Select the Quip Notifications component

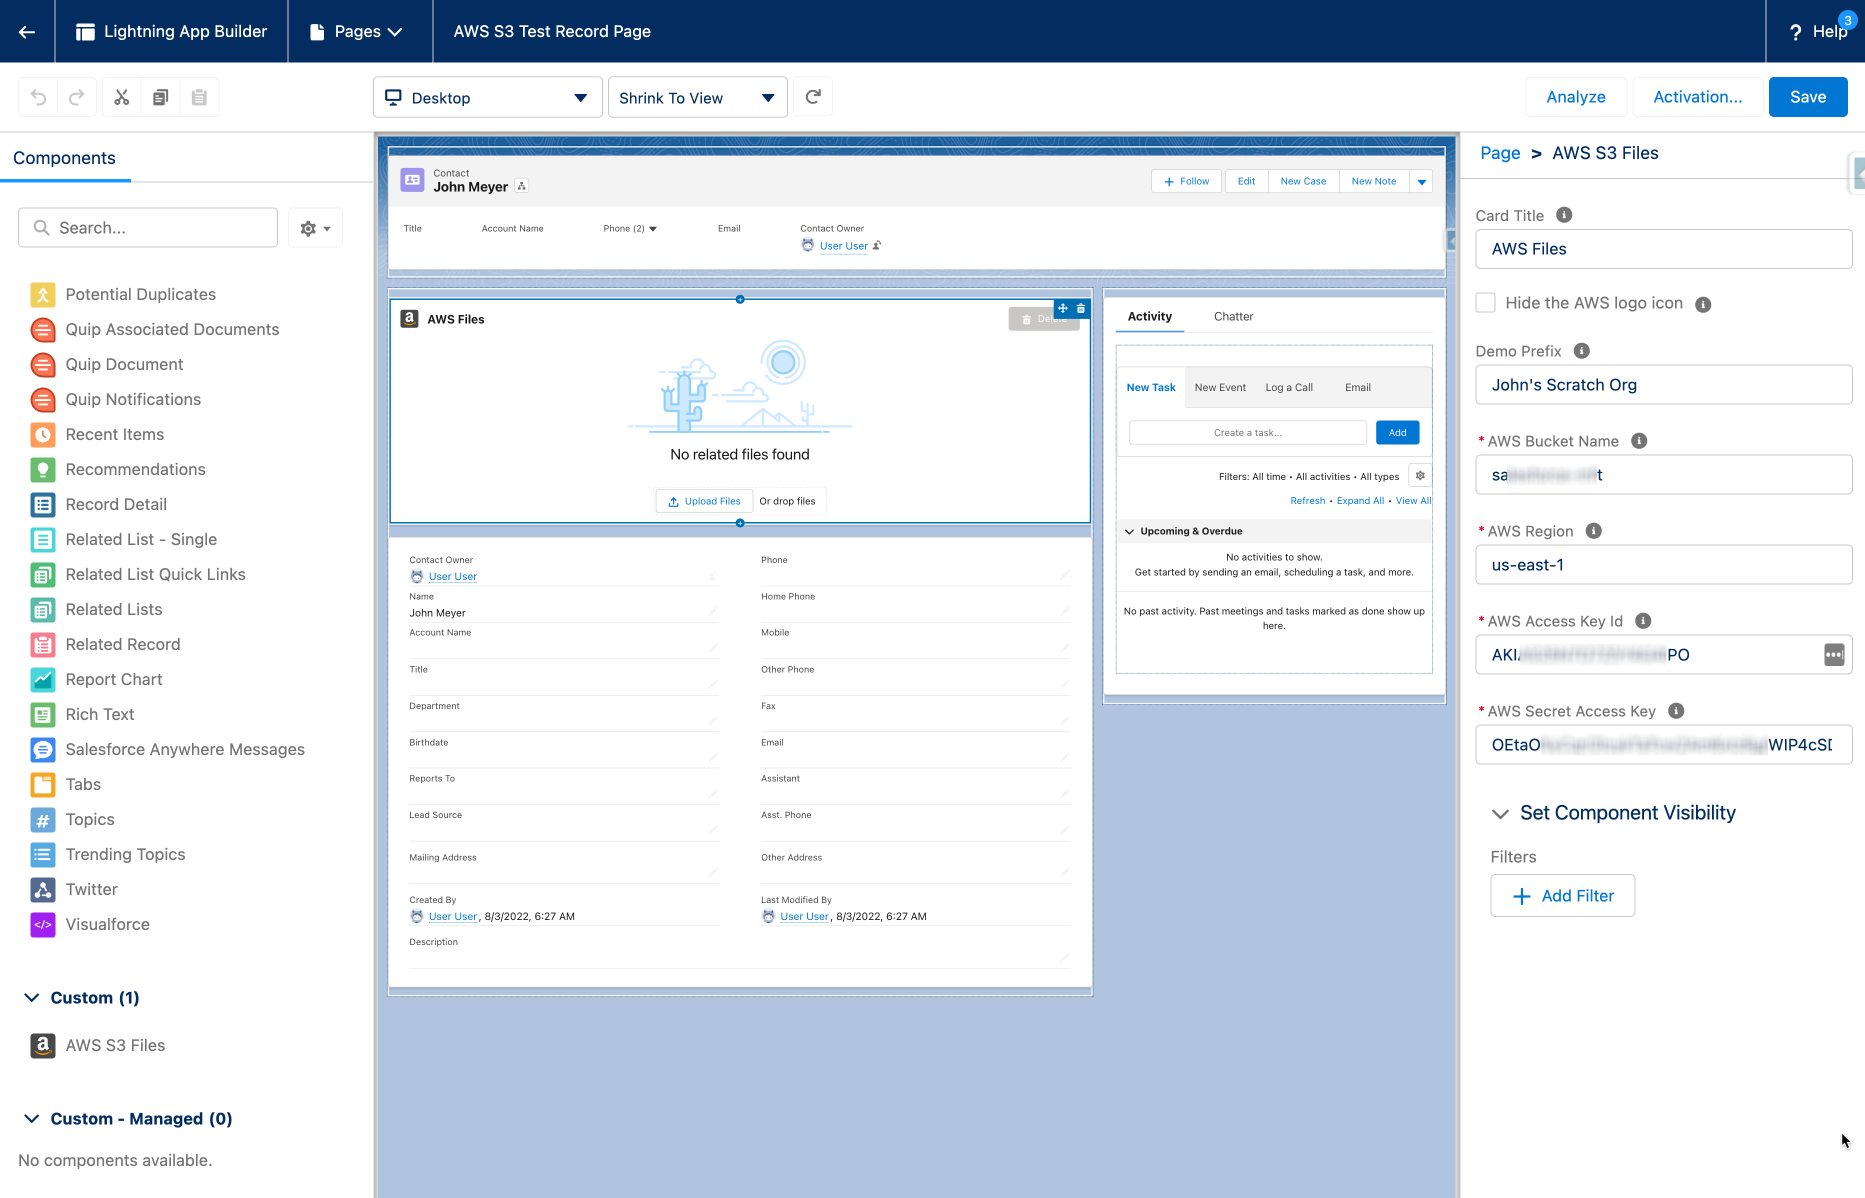116,399
